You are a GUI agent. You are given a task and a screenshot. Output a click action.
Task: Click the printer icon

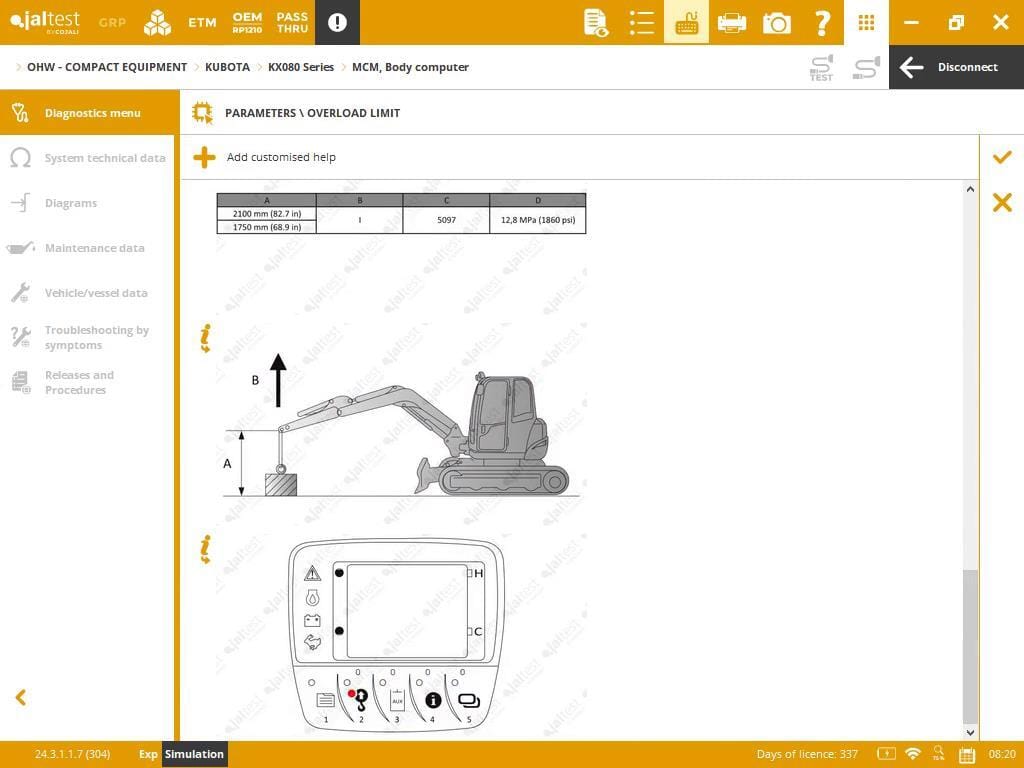coord(732,22)
